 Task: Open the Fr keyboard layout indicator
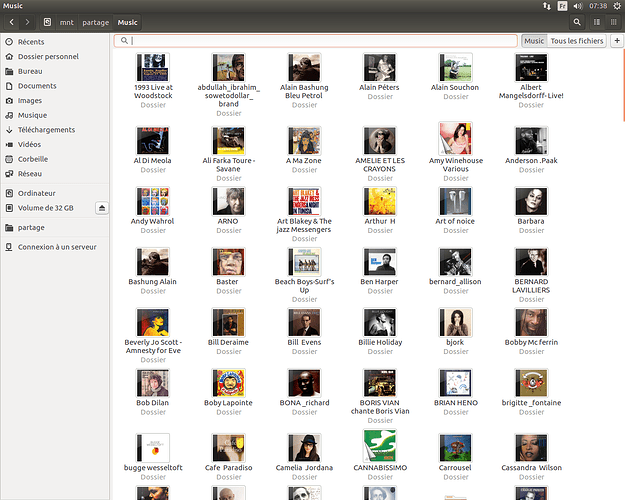[562, 6]
